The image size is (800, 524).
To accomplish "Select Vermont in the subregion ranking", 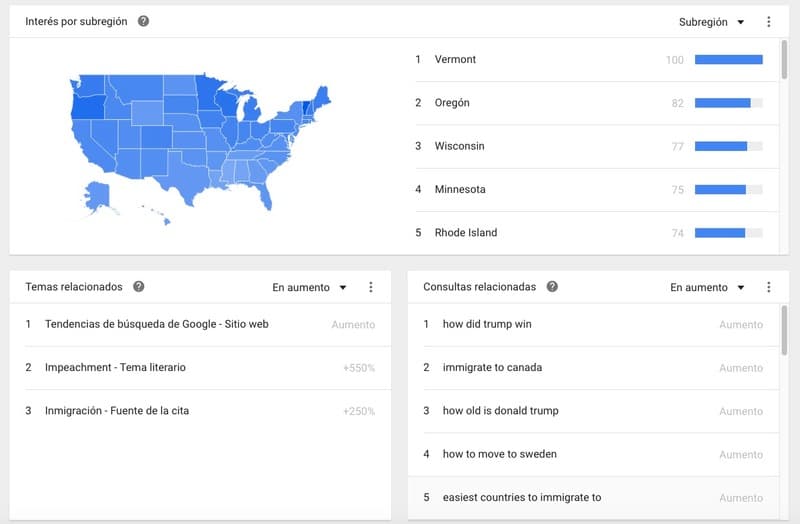I will click(x=455, y=60).
